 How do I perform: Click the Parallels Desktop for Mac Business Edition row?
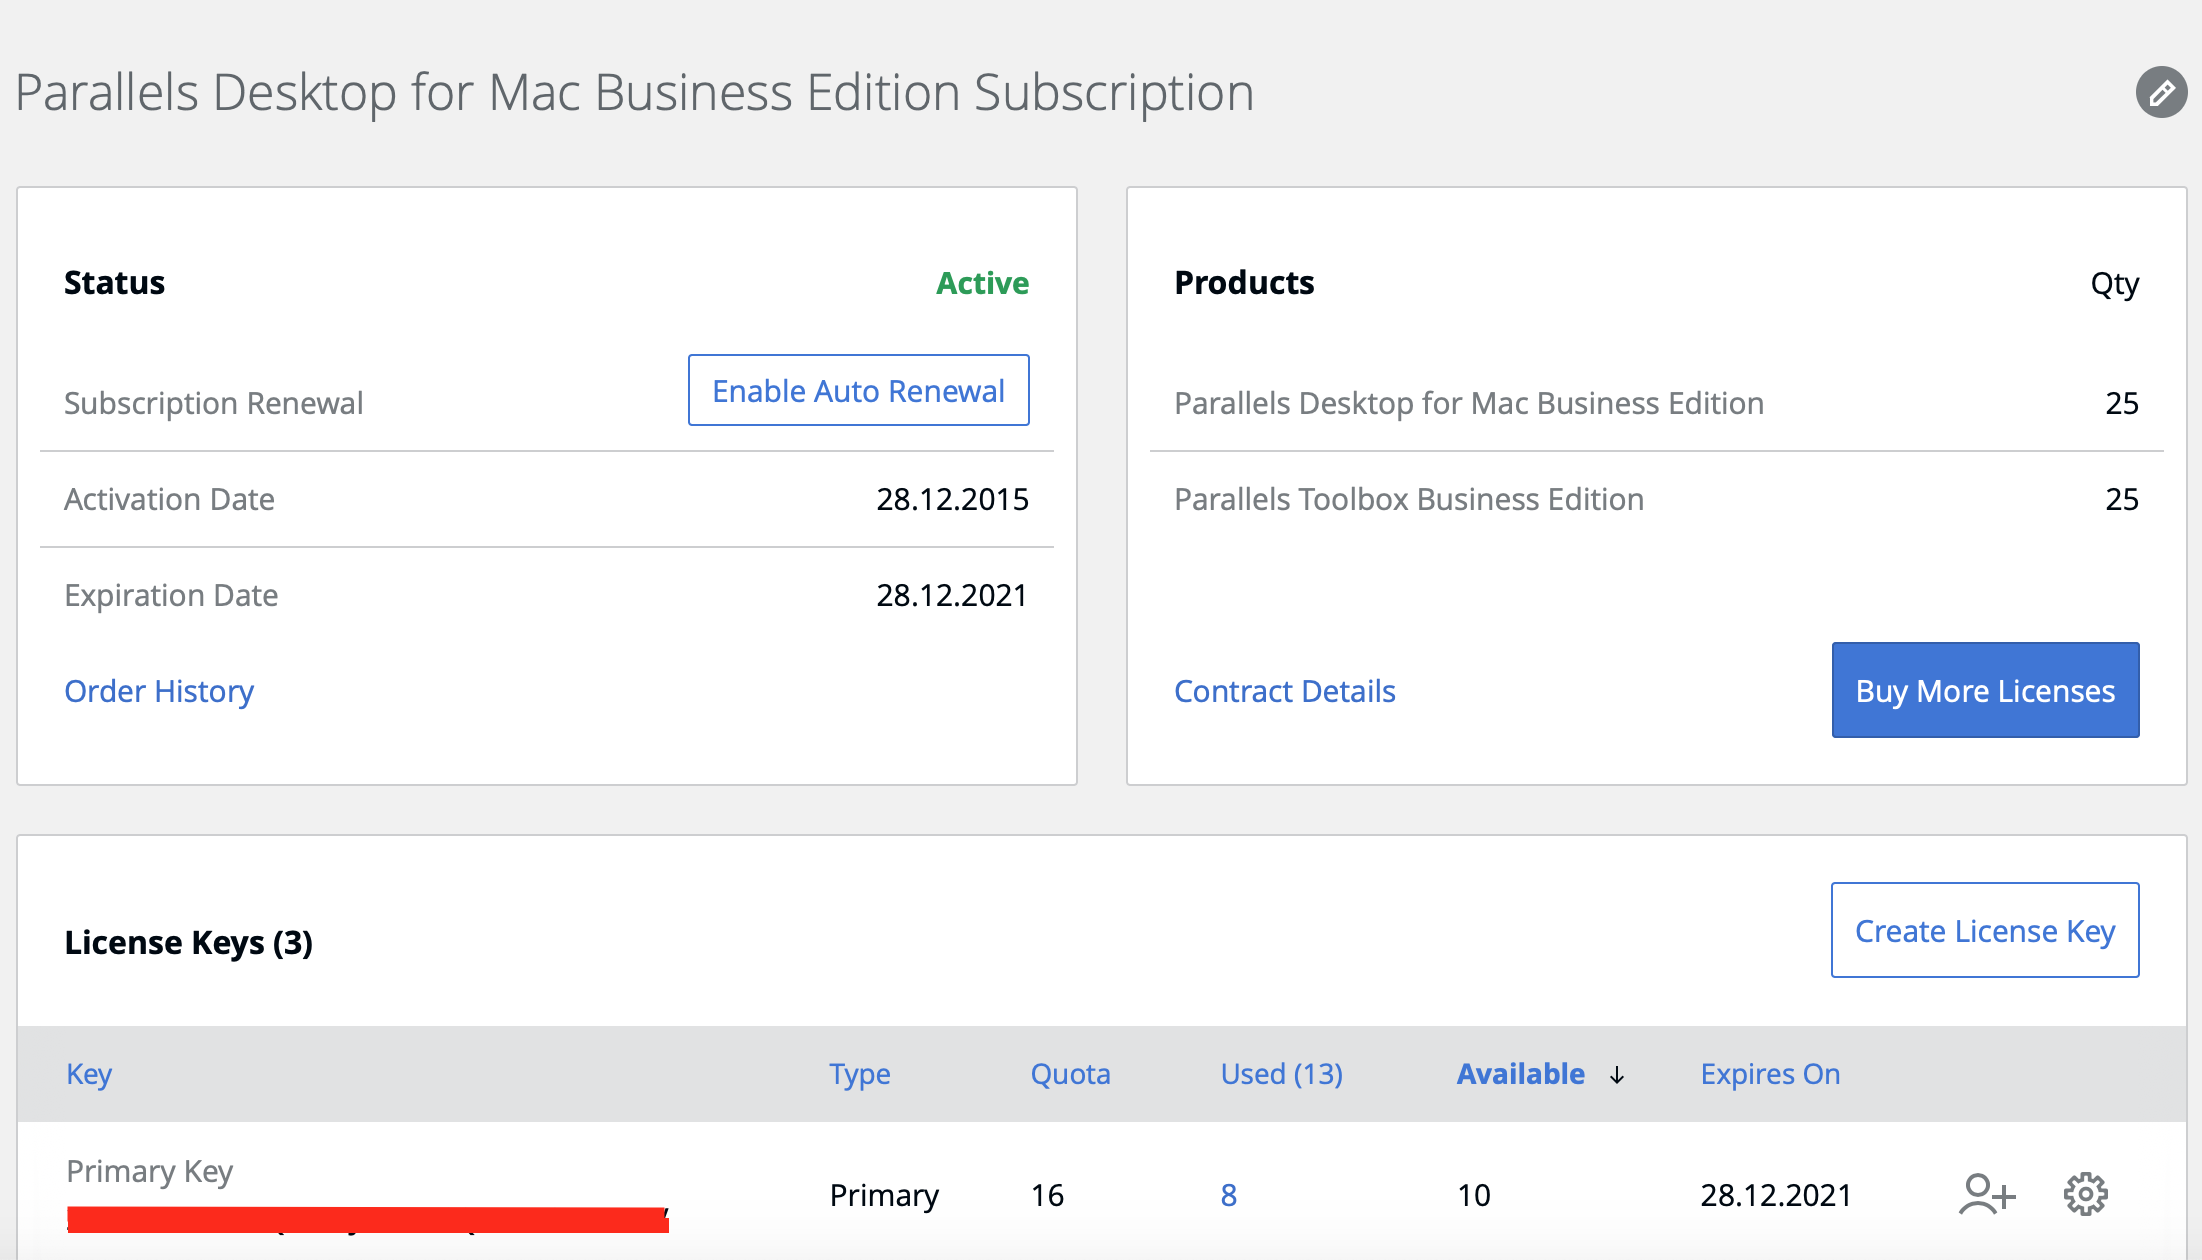(1468, 403)
